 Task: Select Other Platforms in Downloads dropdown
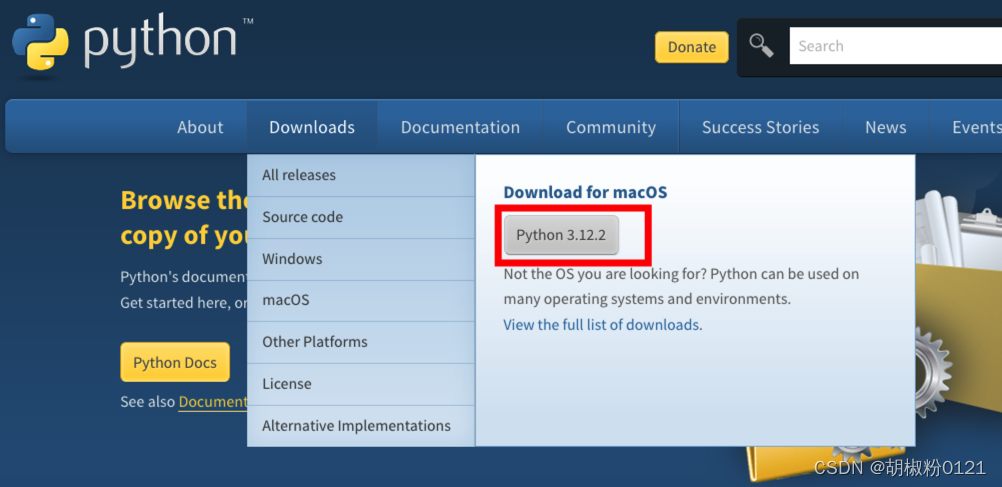tap(361, 342)
